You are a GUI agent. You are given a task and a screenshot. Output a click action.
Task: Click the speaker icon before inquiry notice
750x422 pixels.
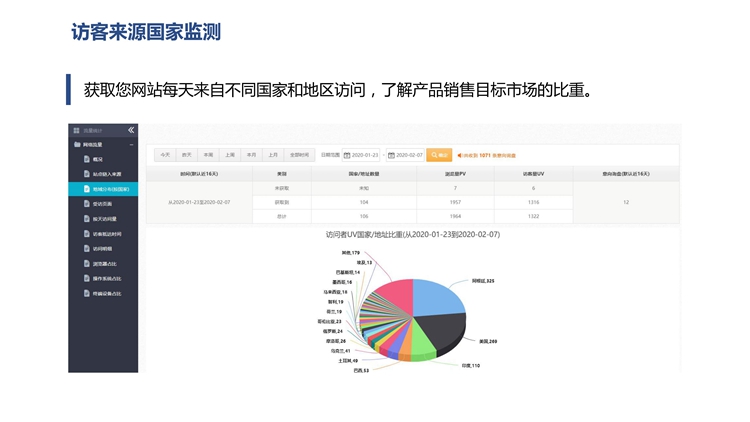pyautogui.click(x=460, y=155)
